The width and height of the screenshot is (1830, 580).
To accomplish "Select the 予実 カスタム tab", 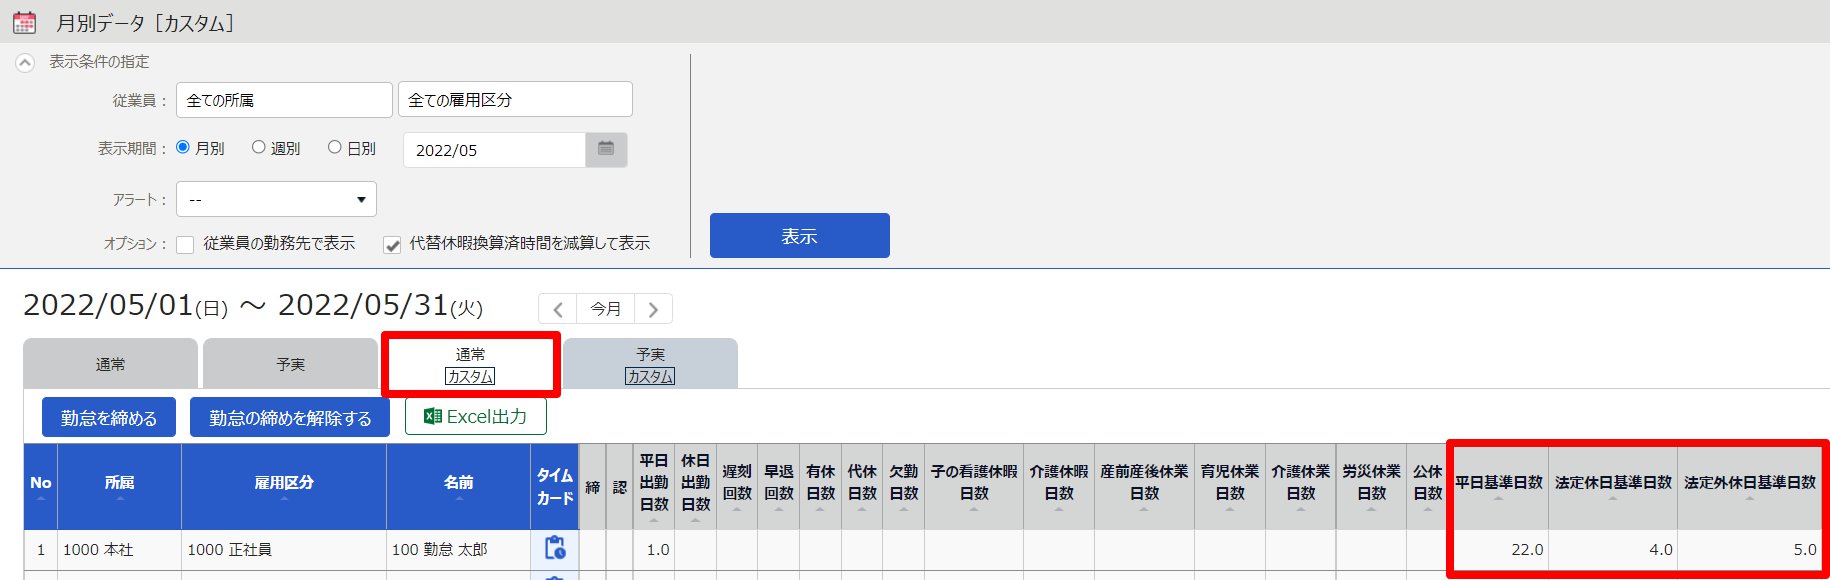I will pos(650,364).
